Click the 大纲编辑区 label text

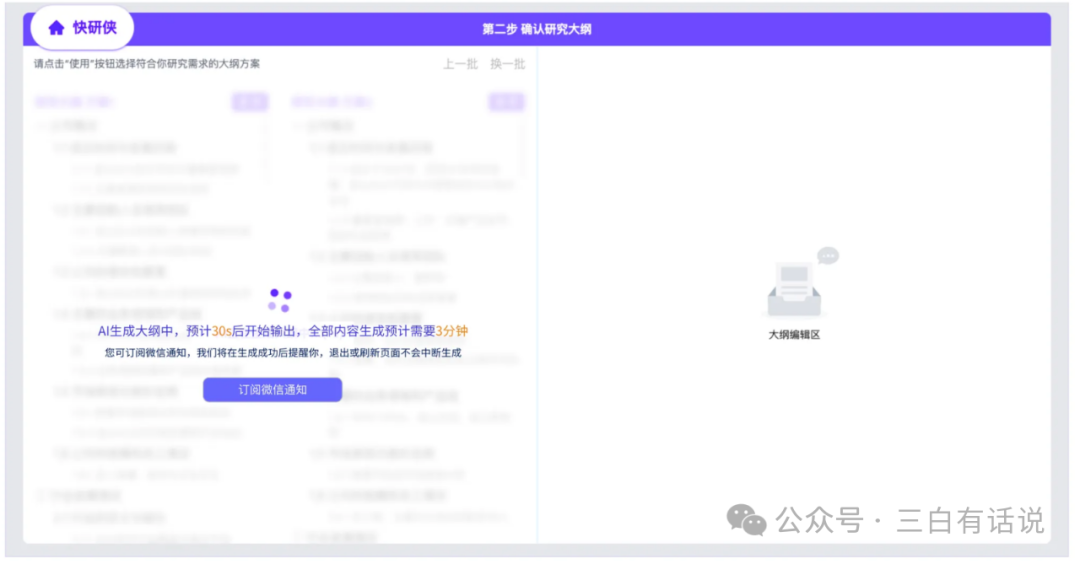(794, 335)
